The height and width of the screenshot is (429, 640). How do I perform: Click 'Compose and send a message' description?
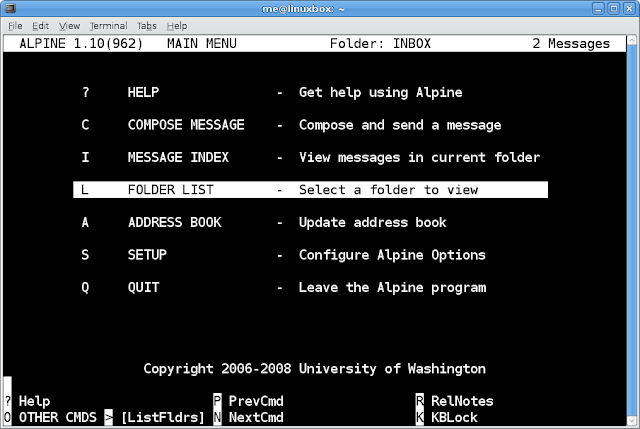(x=400, y=125)
